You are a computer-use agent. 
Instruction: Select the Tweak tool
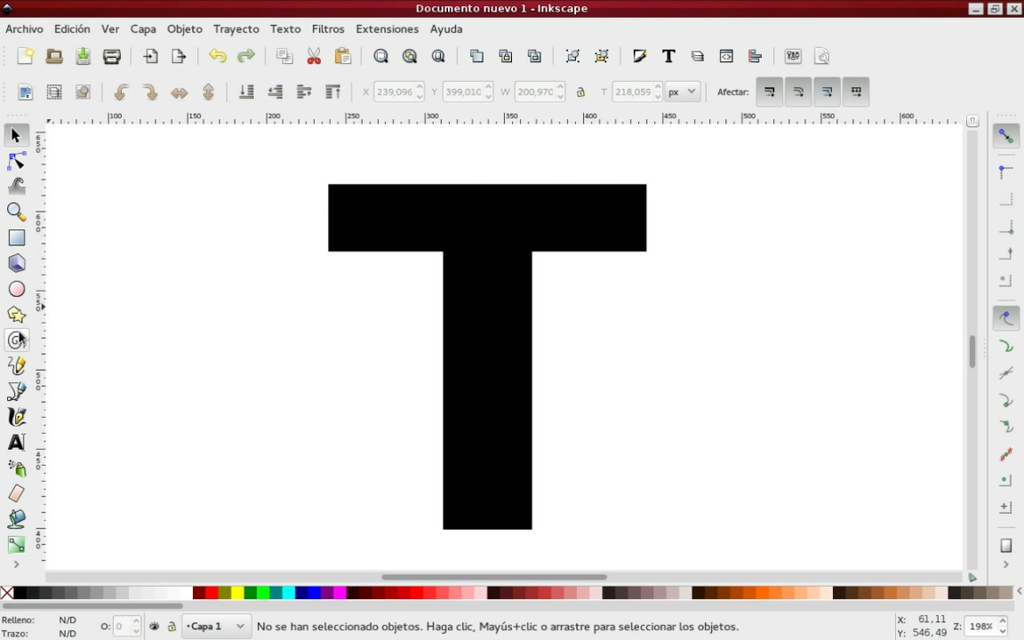tap(16, 186)
